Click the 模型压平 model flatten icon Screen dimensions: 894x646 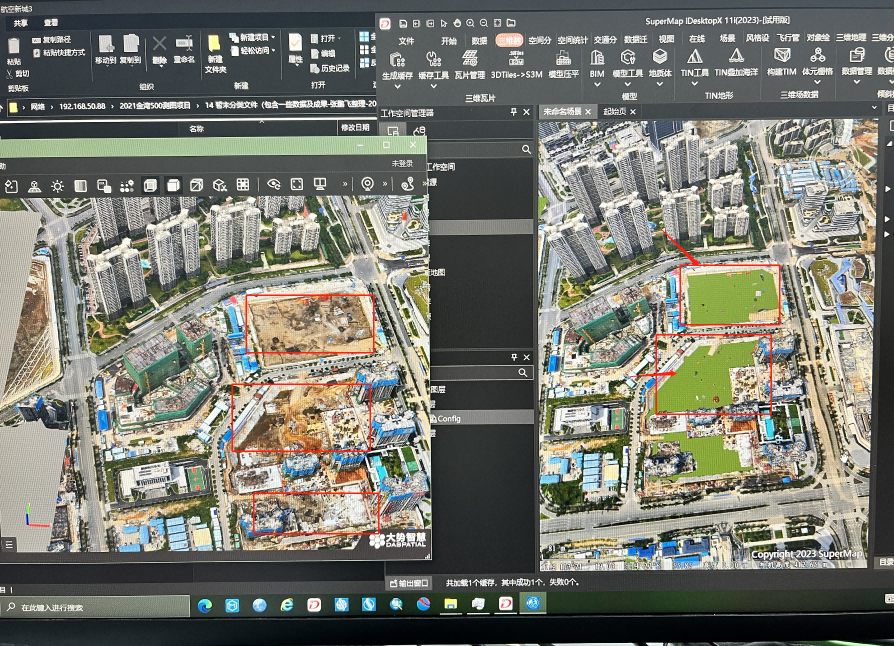point(563,58)
